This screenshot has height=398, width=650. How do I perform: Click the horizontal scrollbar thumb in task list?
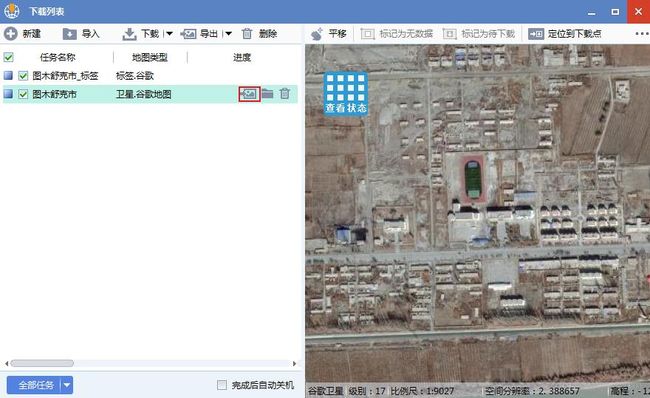42,363
